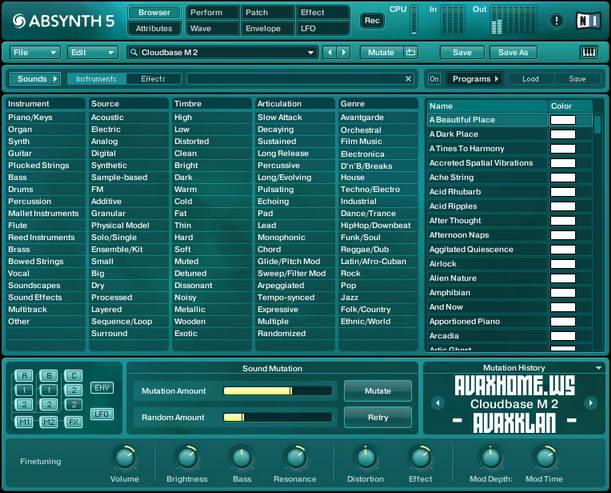
Task: Select the LFO mutation module
Action: pyautogui.click(x=102, y=414)
